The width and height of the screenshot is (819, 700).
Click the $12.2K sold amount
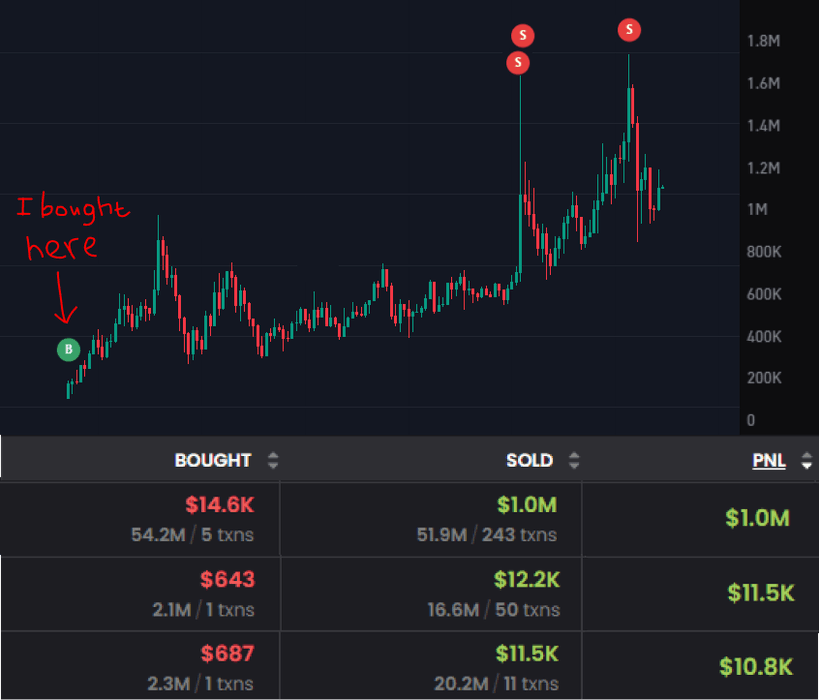click(x=525, y=580)
